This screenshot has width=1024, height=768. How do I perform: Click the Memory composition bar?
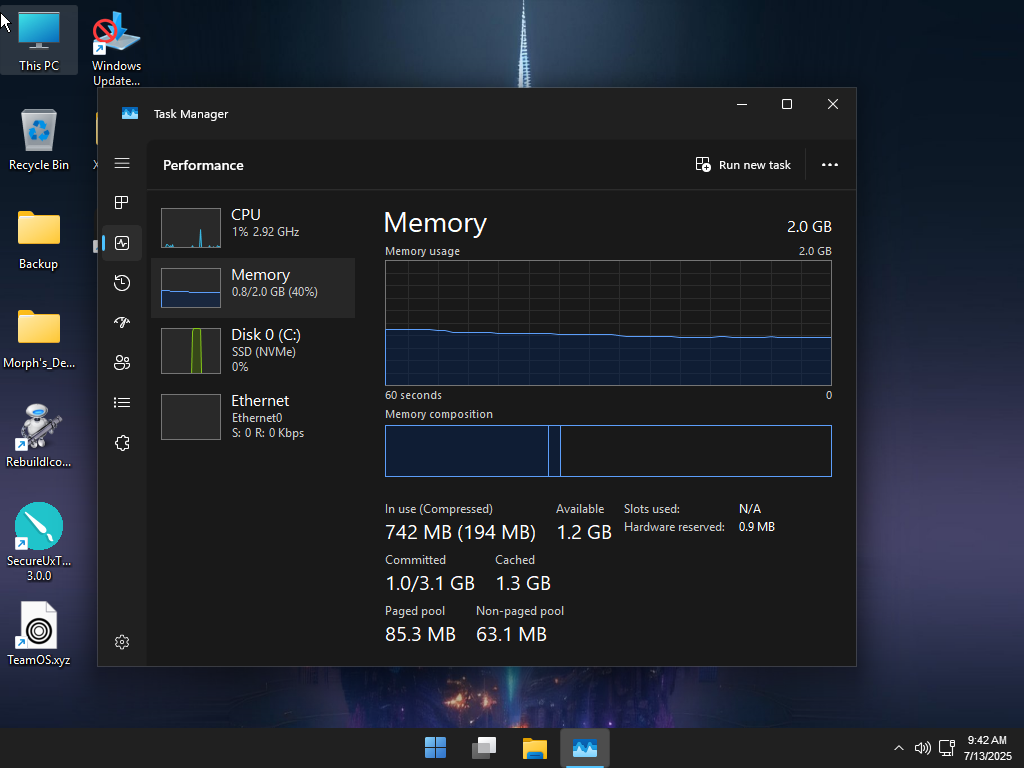click(608, 451)
